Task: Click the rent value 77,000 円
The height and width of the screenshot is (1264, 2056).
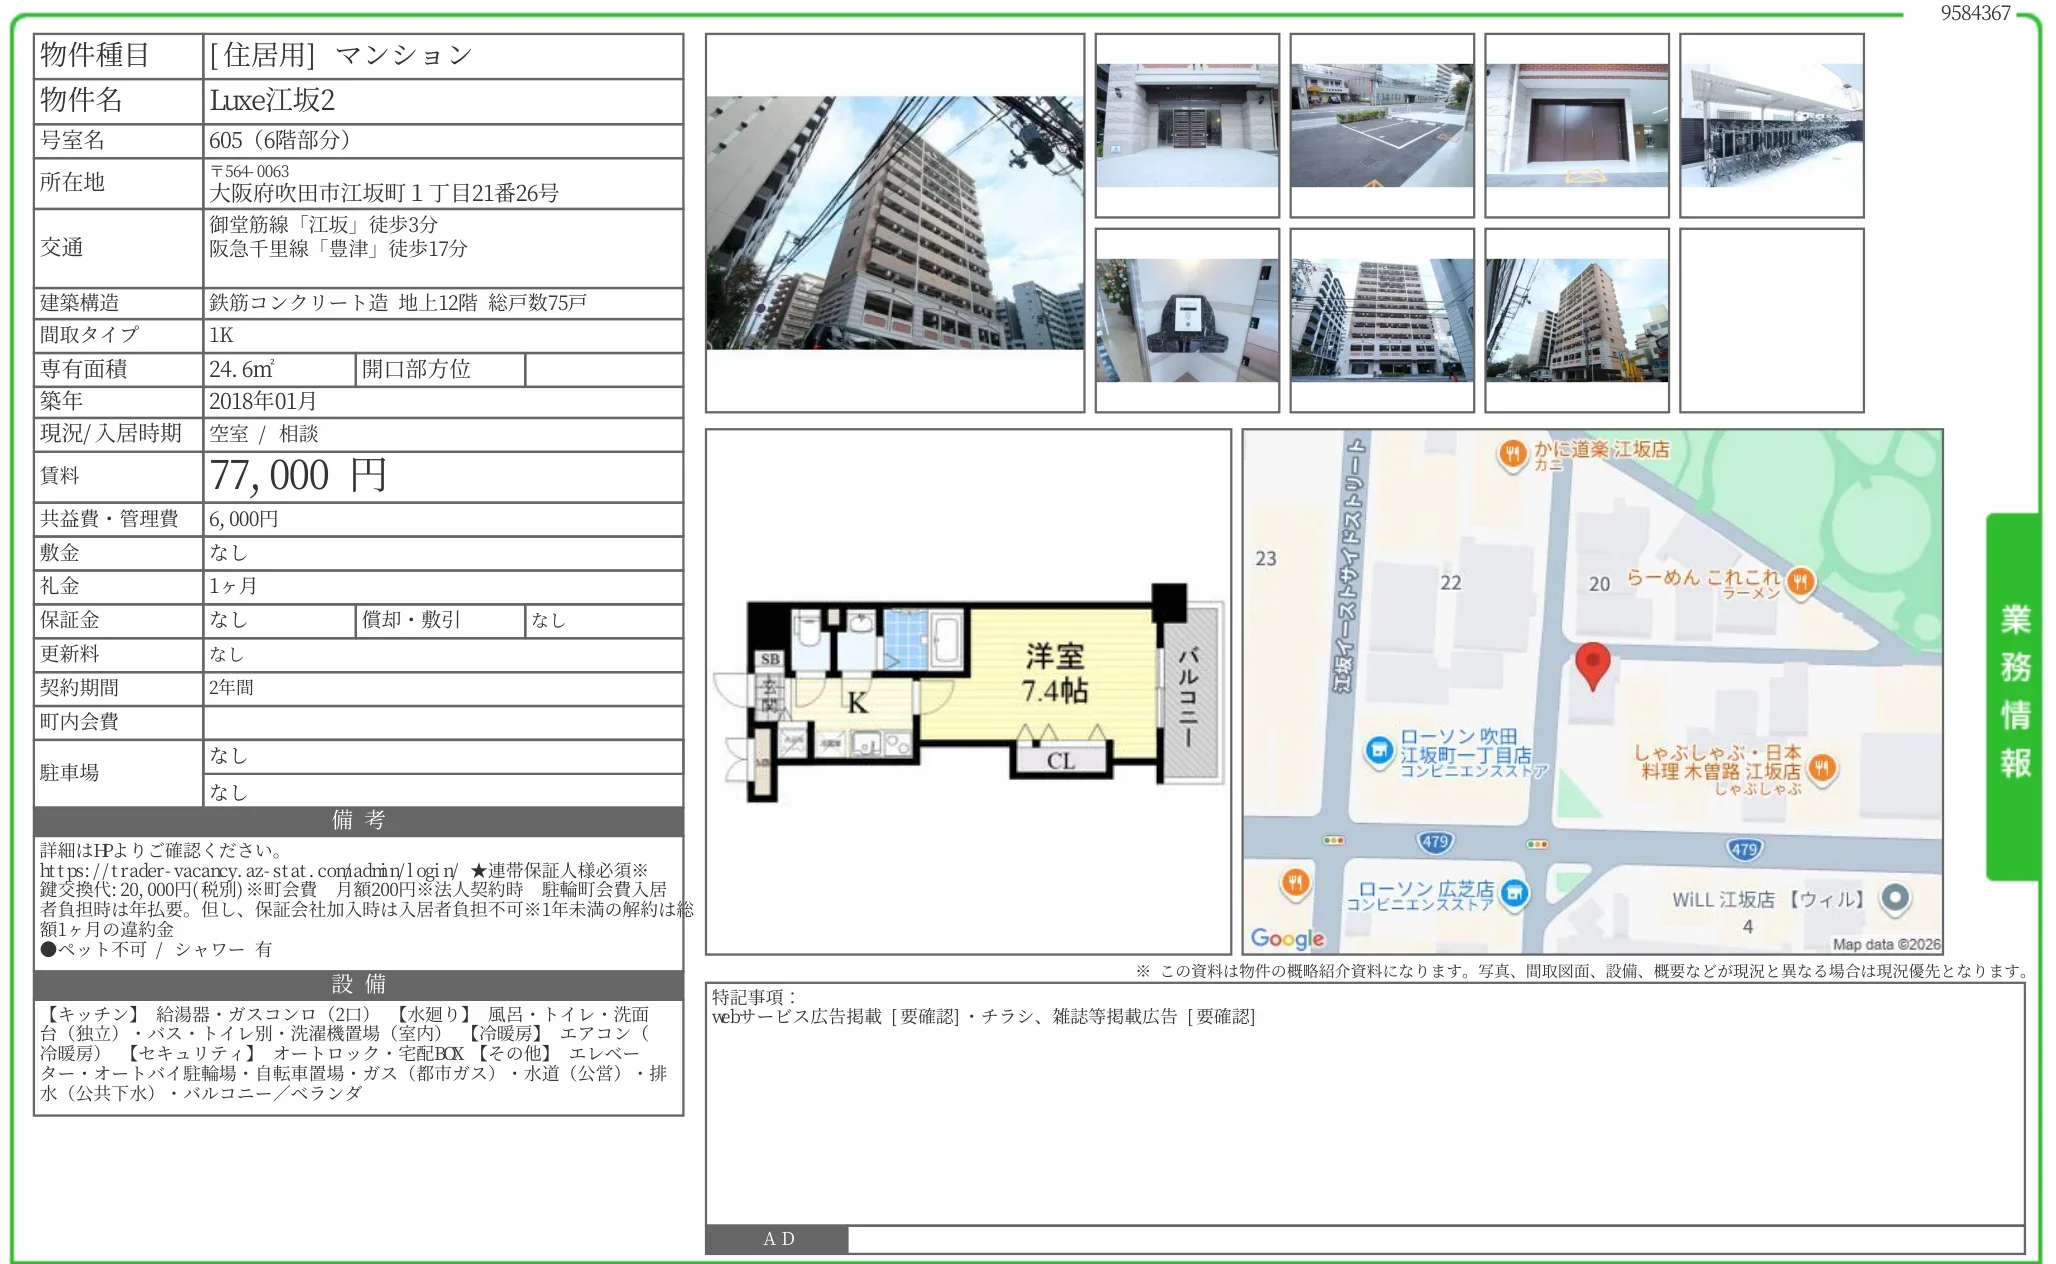Action: pos(298,476)
